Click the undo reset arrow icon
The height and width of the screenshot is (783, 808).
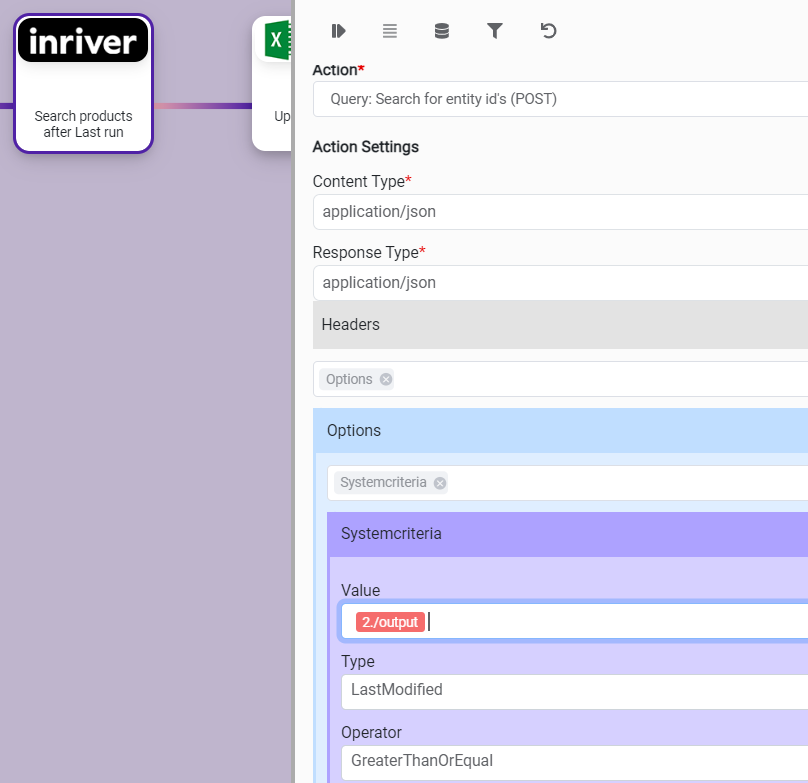(547, 31)
